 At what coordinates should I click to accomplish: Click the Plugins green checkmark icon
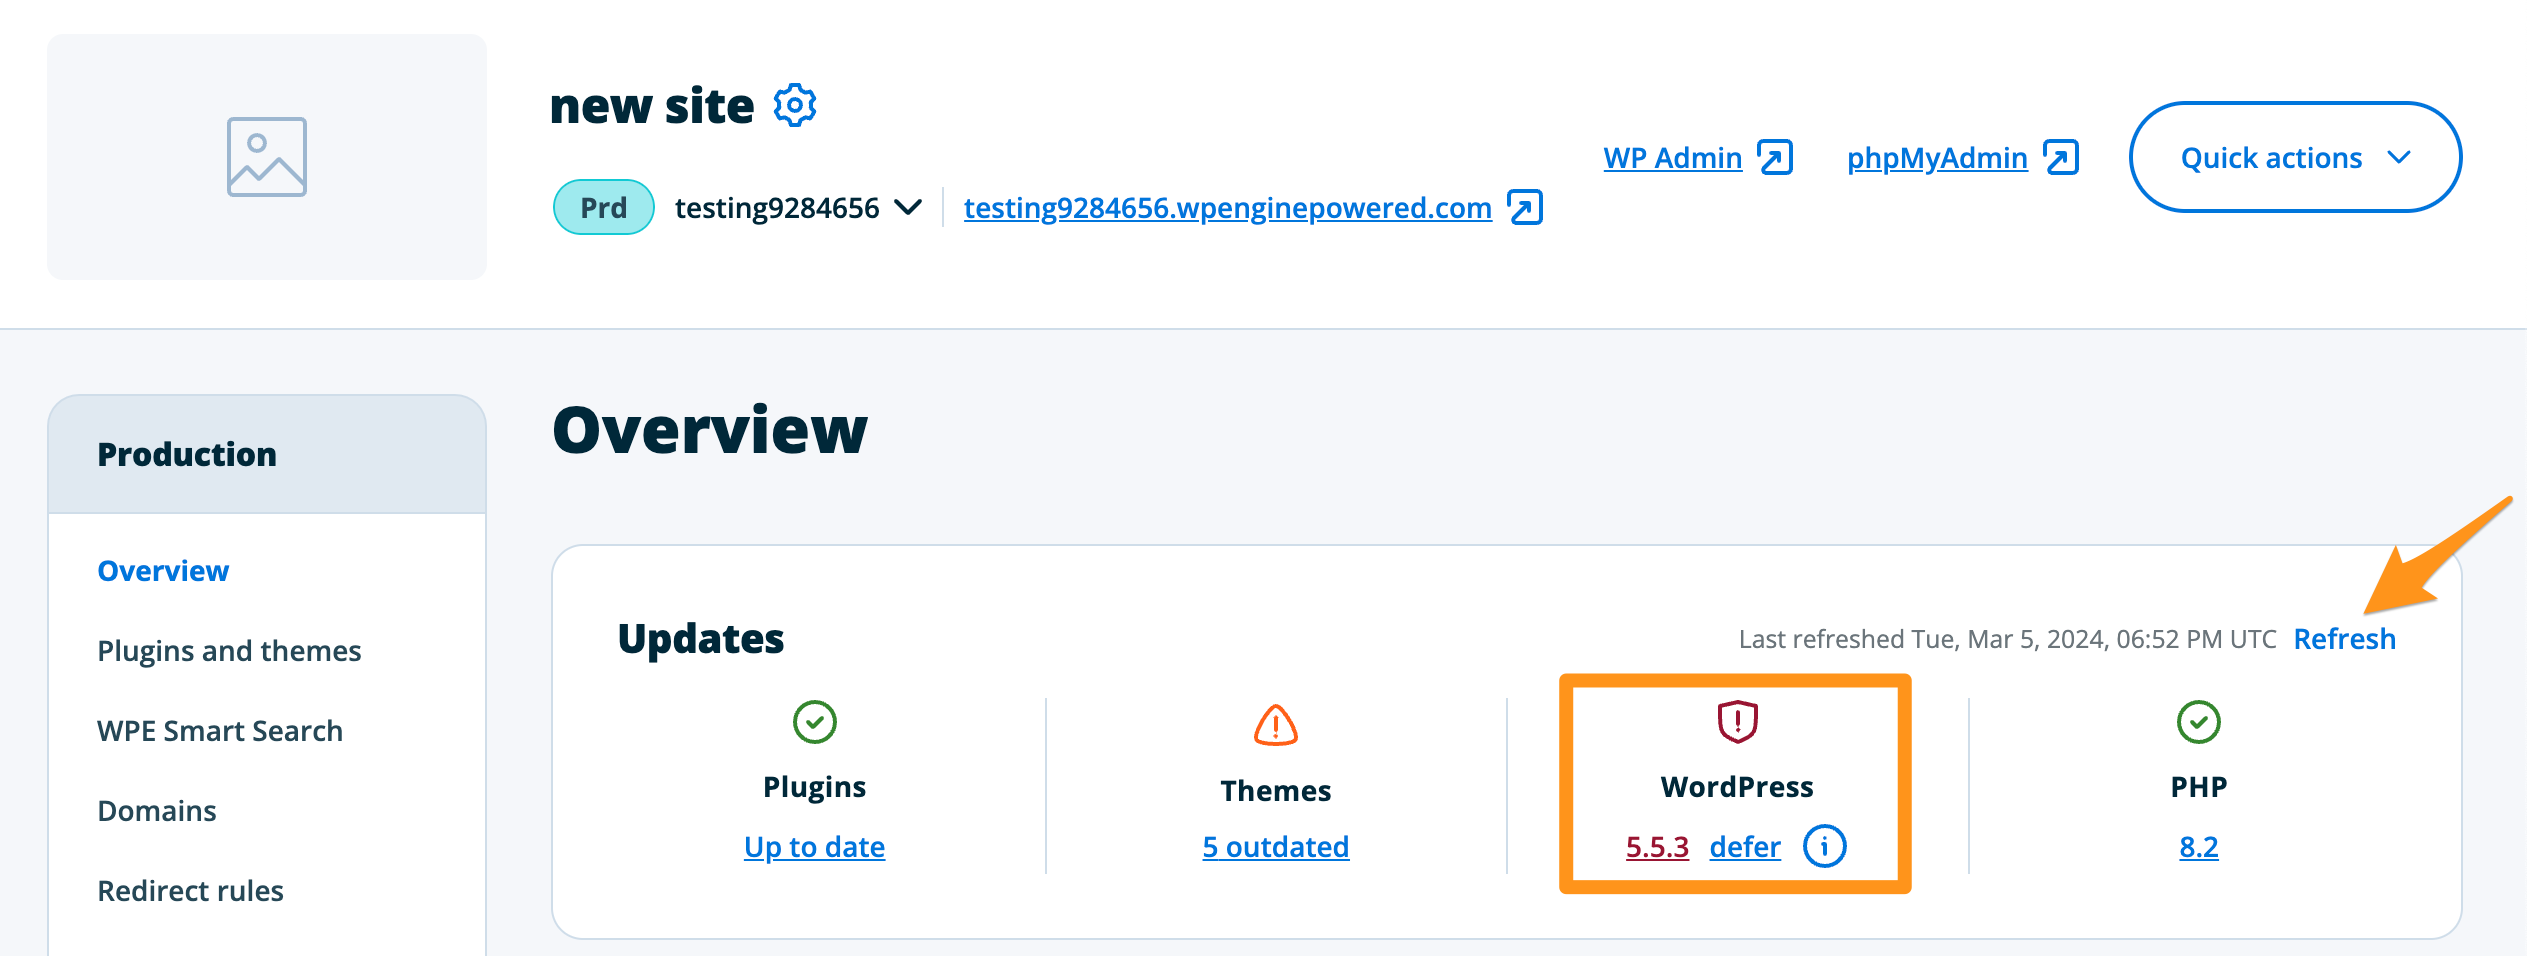tap(814, 721)
